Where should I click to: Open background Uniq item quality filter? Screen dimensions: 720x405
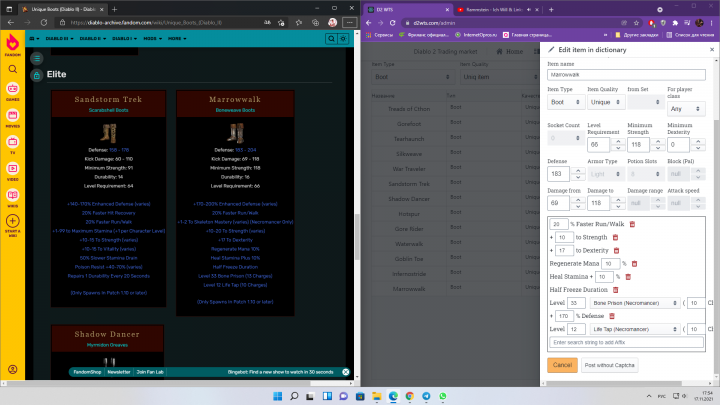pyautogui.click(x=499, y=77)
